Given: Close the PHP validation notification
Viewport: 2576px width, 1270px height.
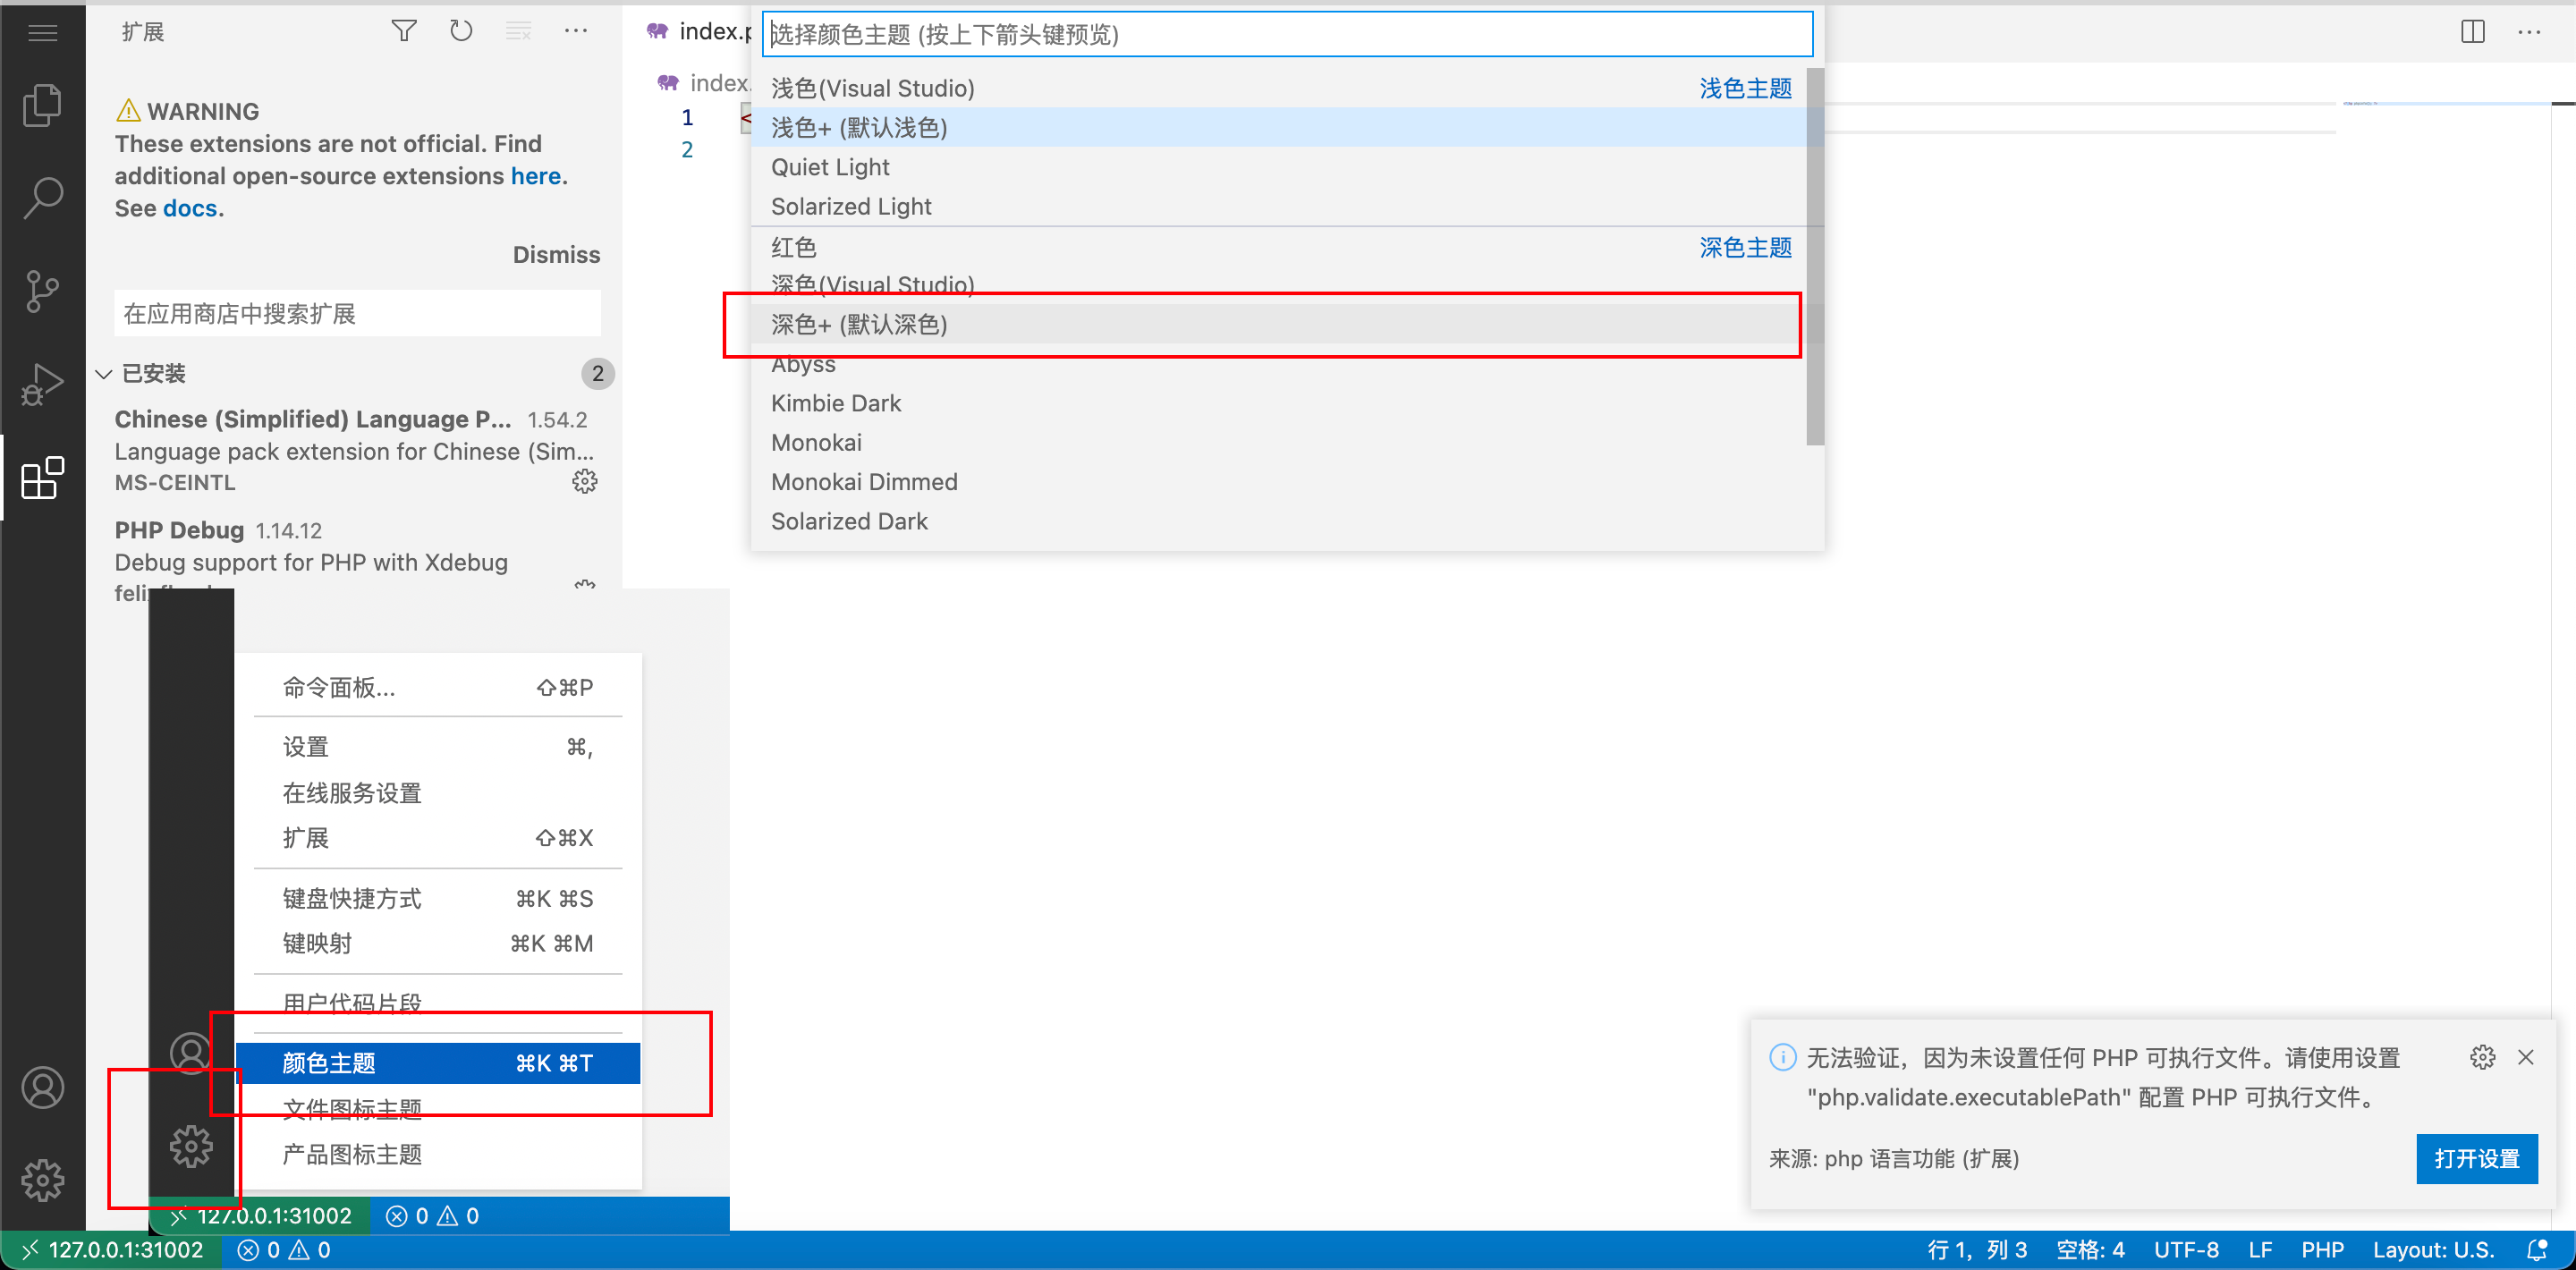Looking at the screenshot, I should tap(2526, 1057).
